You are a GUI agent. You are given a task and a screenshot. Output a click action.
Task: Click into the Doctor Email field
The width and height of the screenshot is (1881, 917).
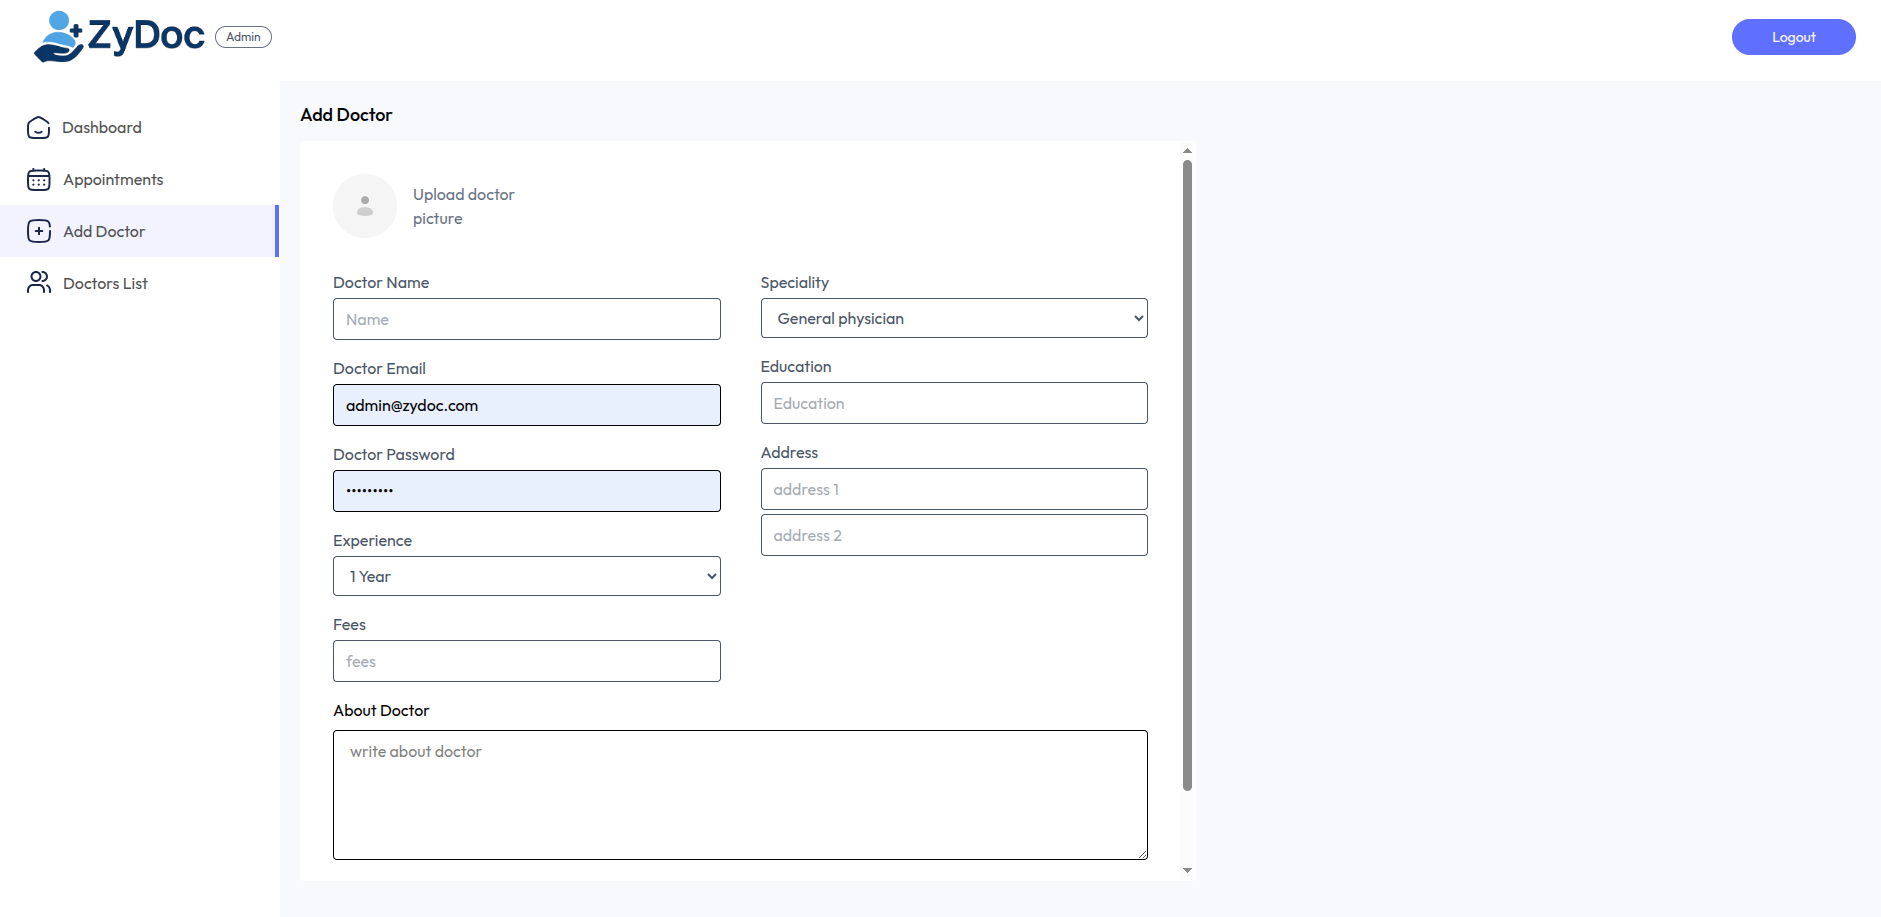point(526,405)
